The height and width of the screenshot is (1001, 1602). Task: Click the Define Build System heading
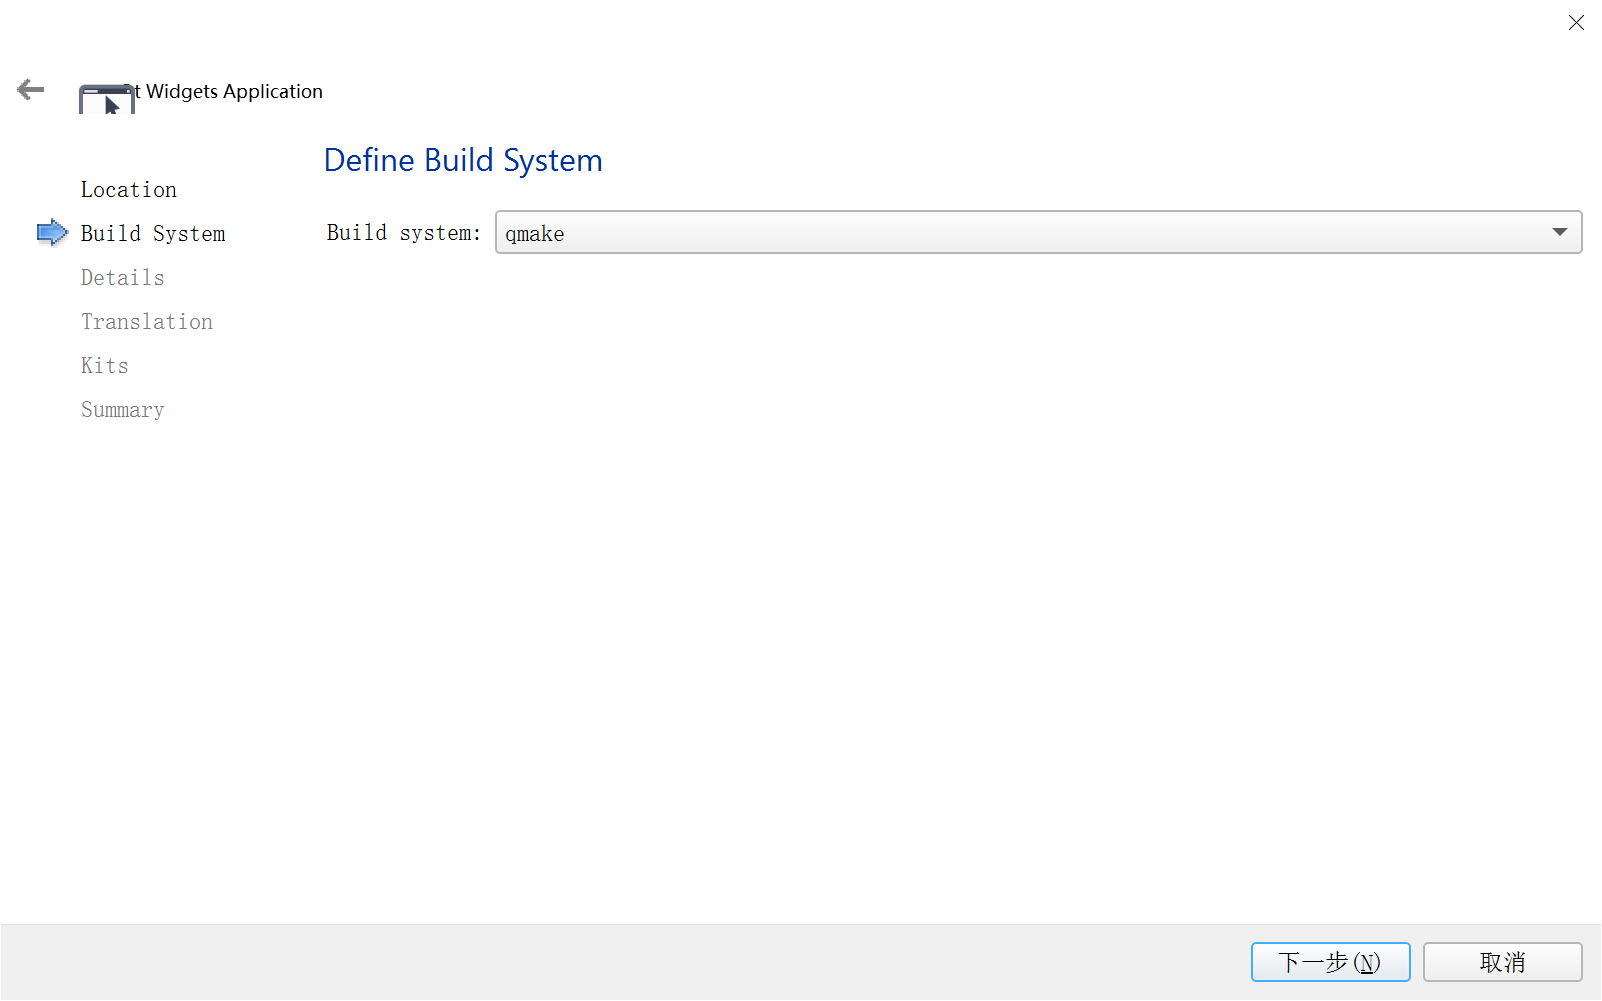pos(463,160)
